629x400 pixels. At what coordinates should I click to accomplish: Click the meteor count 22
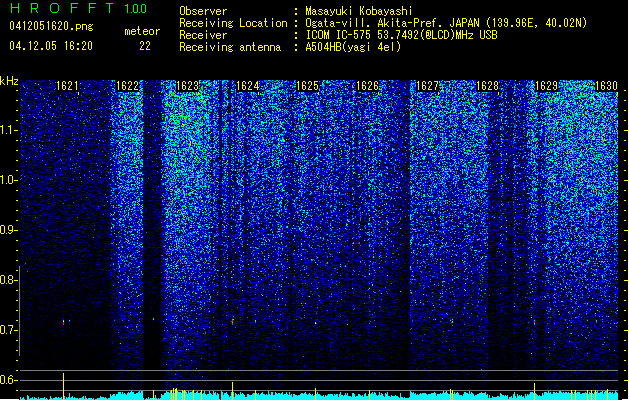[x=145, y=46]
